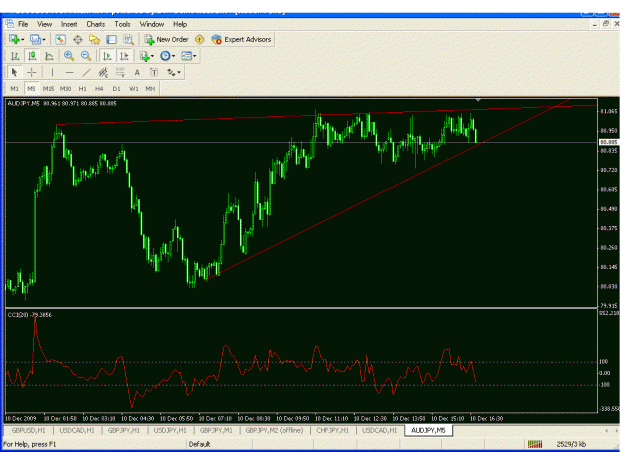Toggle chart auto scroll

tap(107, 56)
